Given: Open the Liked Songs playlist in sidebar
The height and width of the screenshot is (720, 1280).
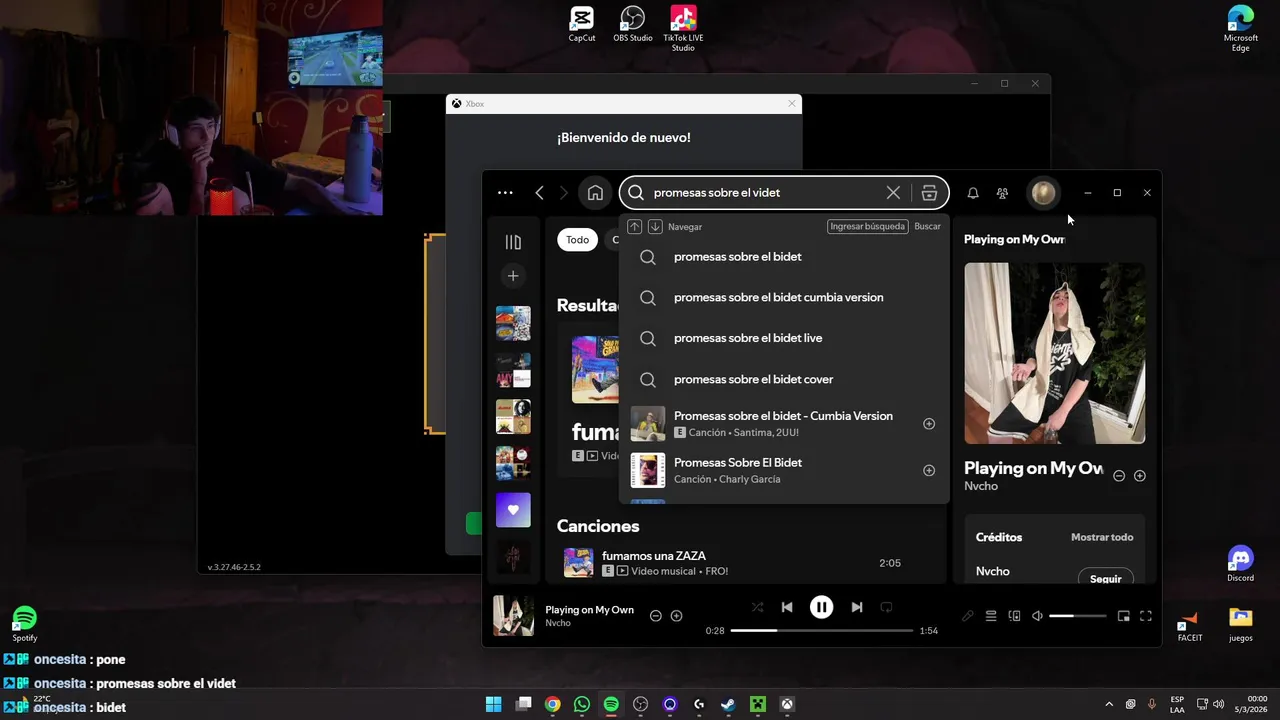Looking at the screenshot, I should tap(513, 510).
